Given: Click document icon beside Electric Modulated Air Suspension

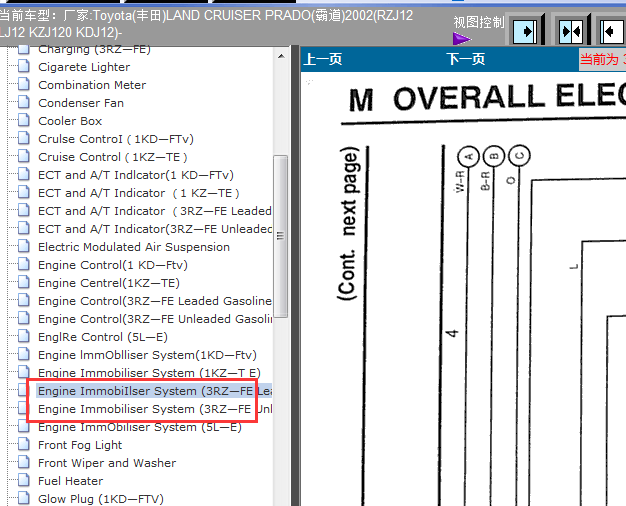Looking at the screenshot, I should (x=24, y=246).
